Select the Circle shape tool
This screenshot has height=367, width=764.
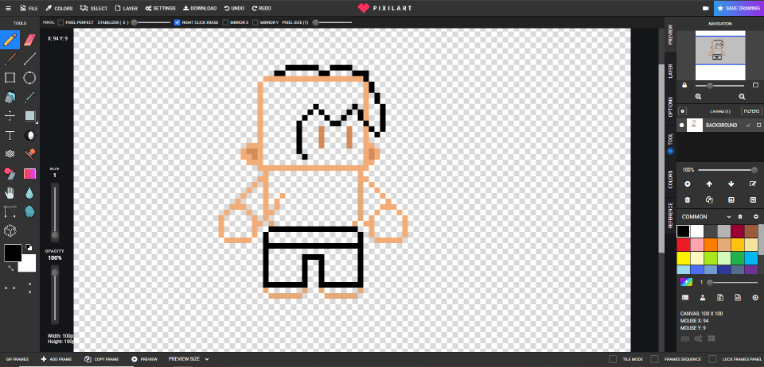(x=30, y=77)
